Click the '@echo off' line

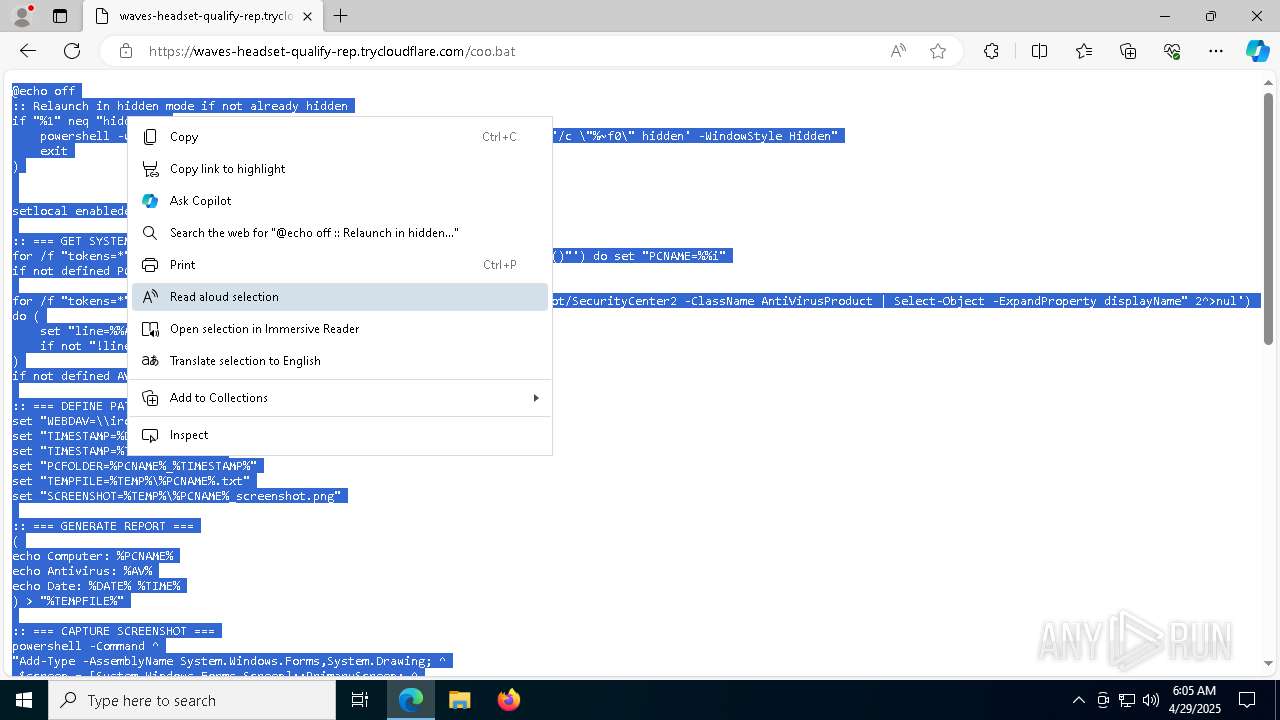(44, 91)
